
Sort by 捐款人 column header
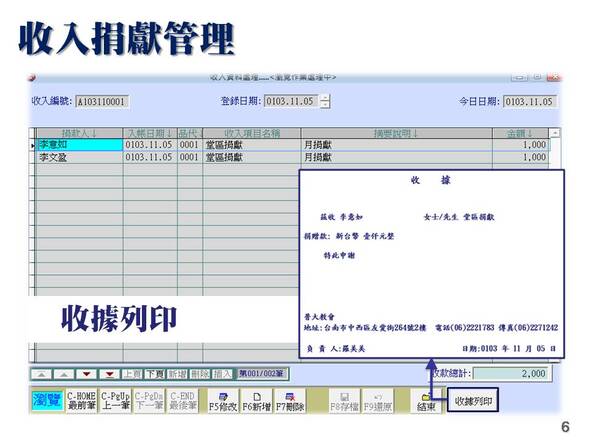80,133
